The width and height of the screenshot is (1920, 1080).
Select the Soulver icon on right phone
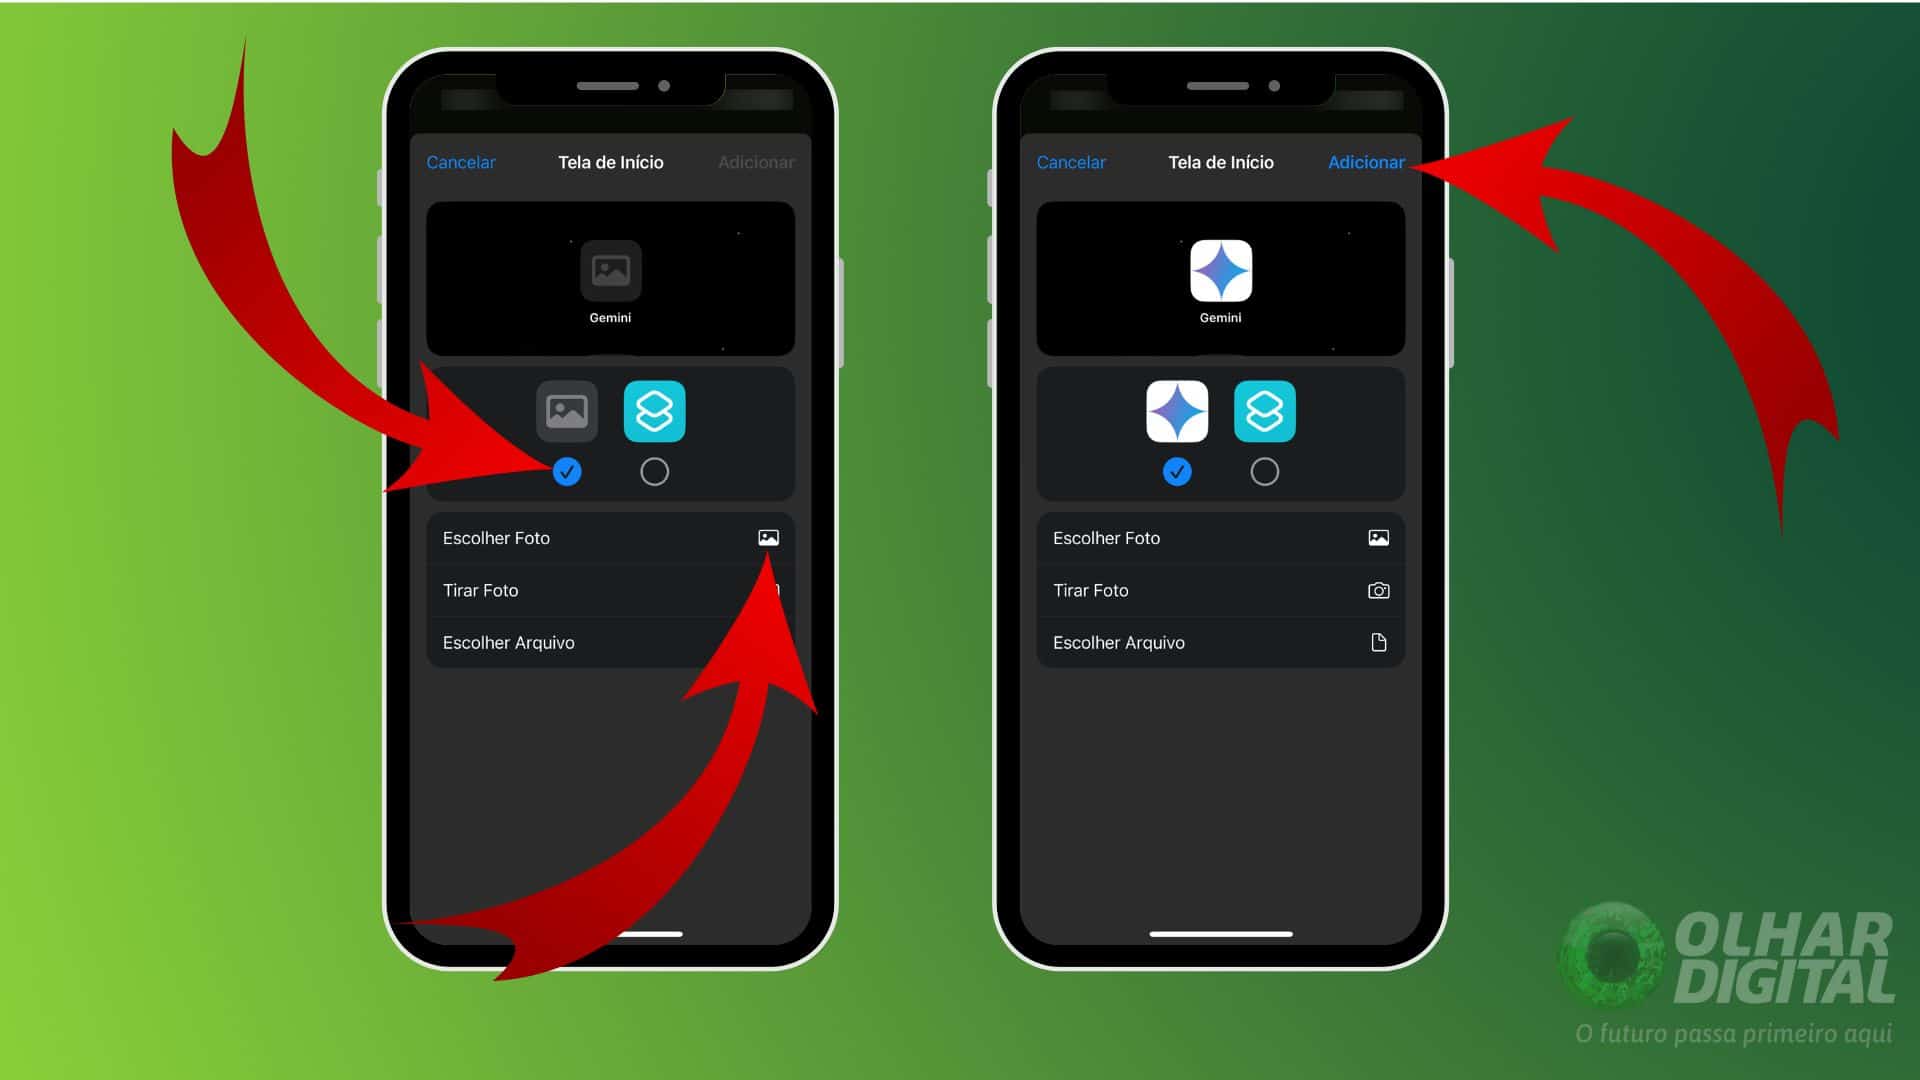click(x=1262, y=410)
